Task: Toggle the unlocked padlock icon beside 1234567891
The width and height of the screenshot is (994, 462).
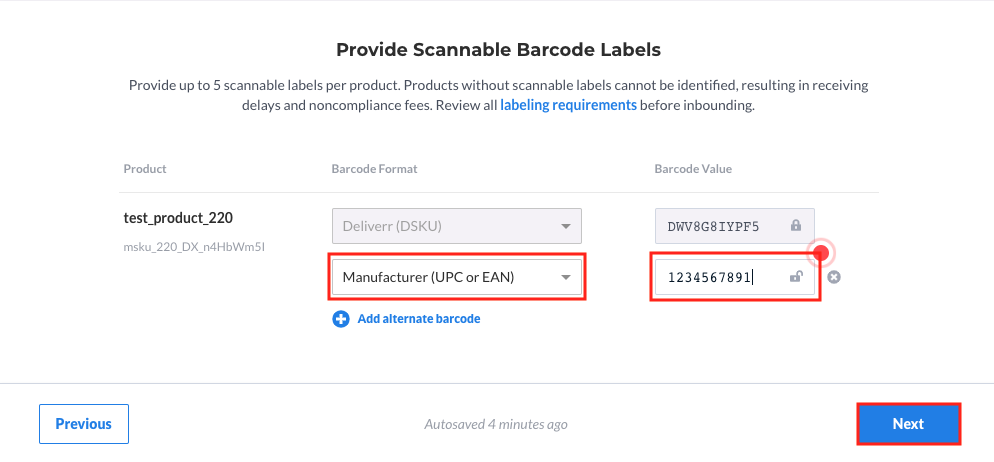Action: (796, 276)
